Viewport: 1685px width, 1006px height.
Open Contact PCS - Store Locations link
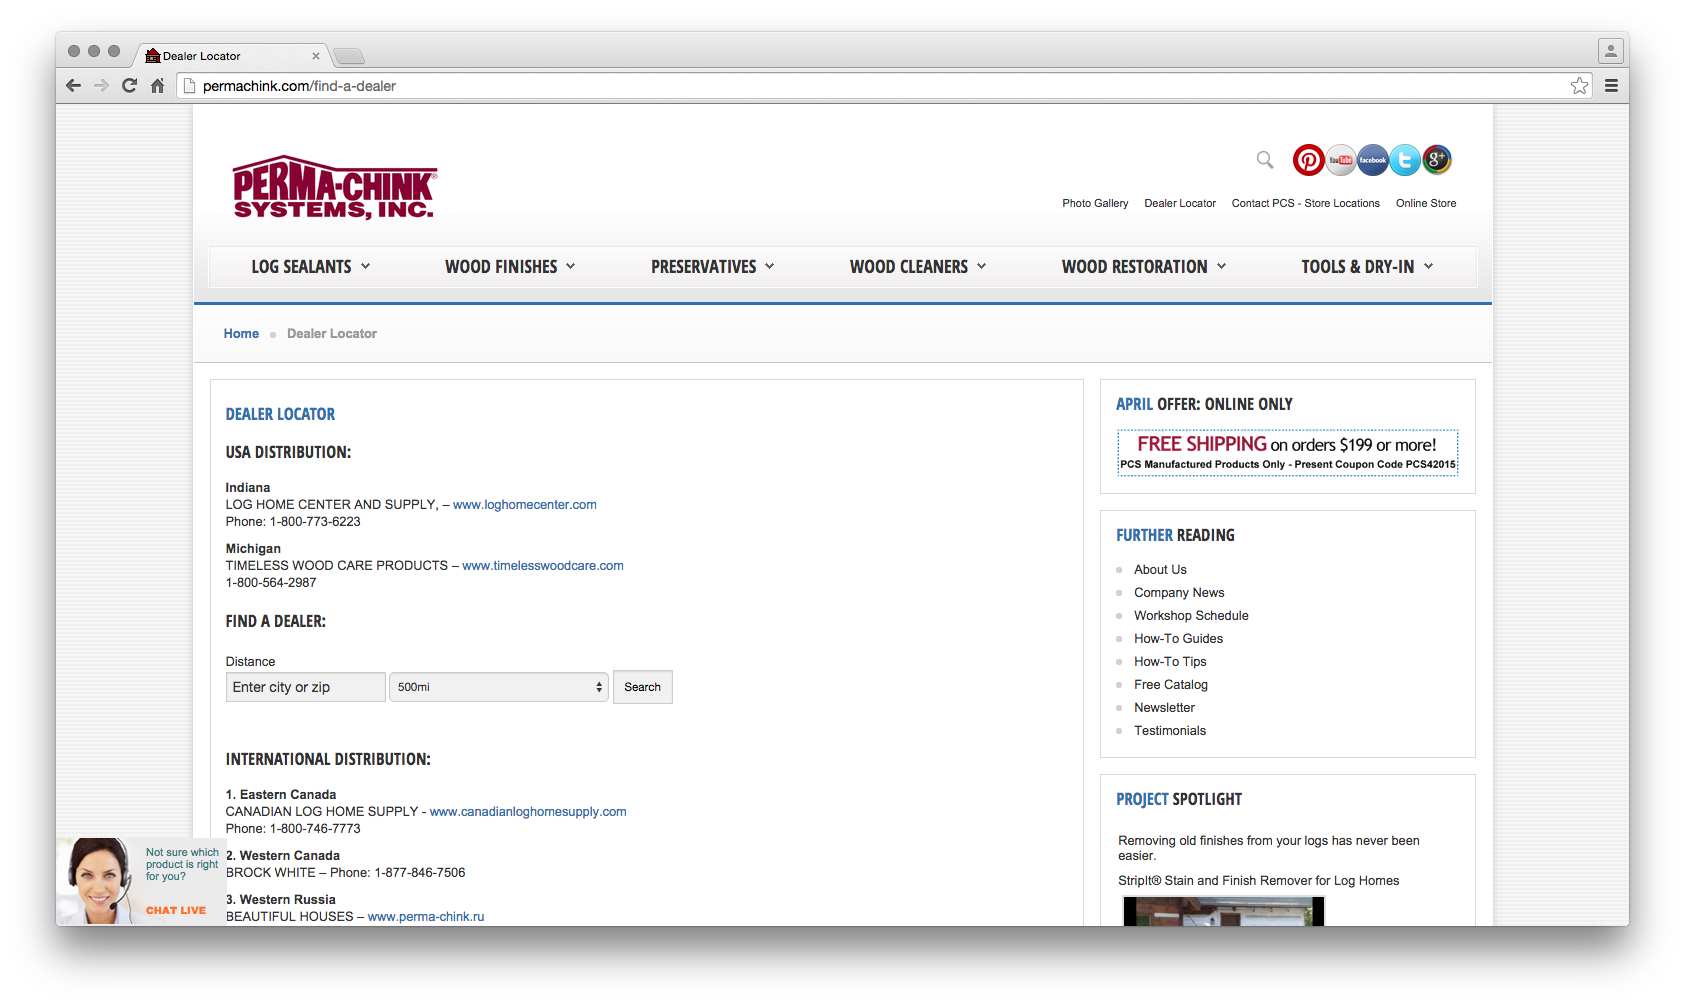coord(1305,203)
